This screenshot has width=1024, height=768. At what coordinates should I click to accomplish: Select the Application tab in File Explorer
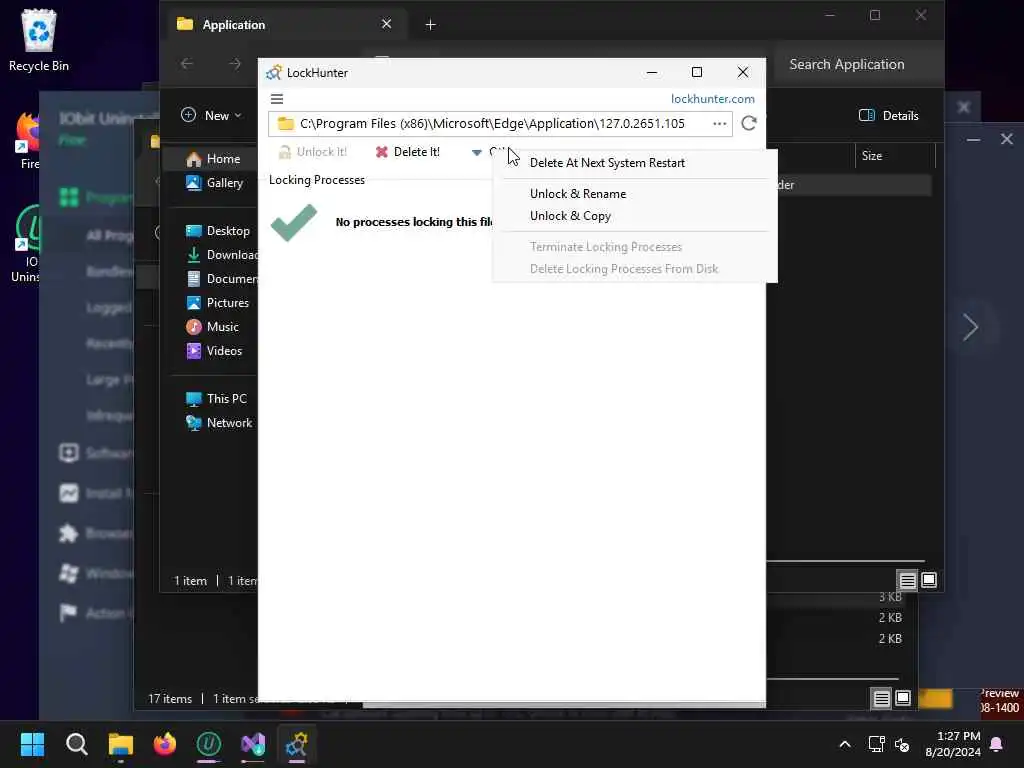284,25
